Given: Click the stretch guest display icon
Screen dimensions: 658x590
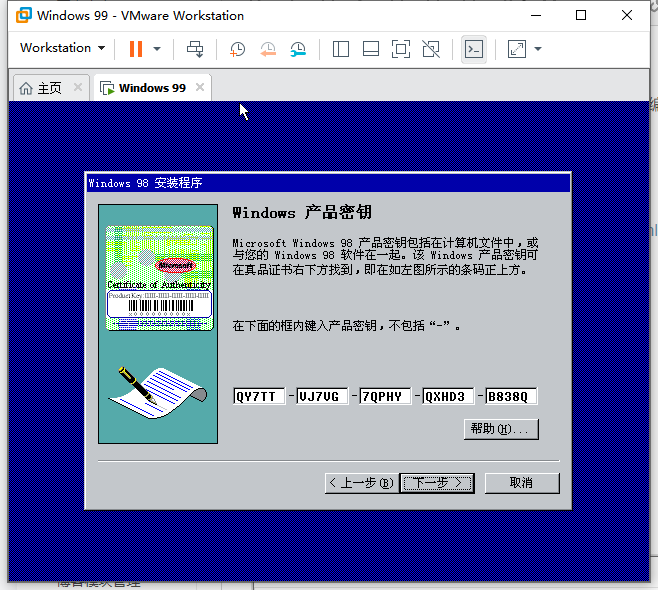Looking at the screenshot, I should click(517, 49).
